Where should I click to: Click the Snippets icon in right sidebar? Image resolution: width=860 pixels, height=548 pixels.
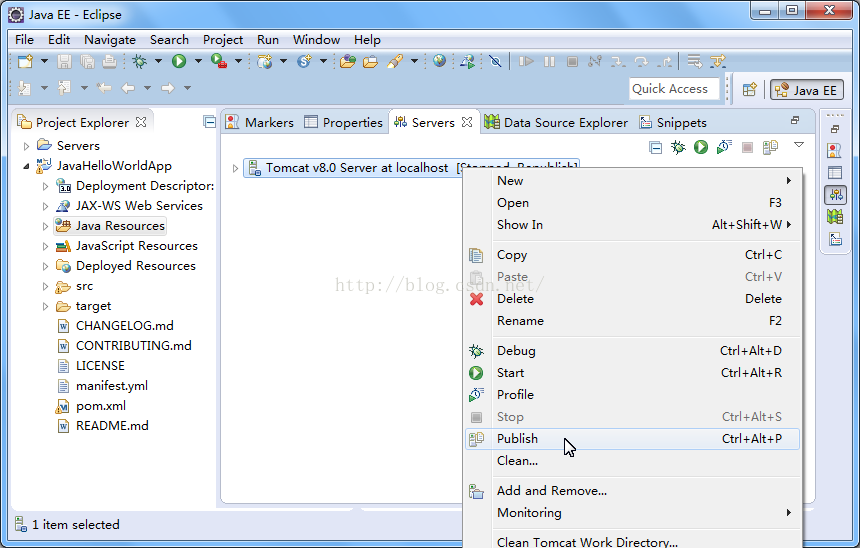click(x=835, y=239)
